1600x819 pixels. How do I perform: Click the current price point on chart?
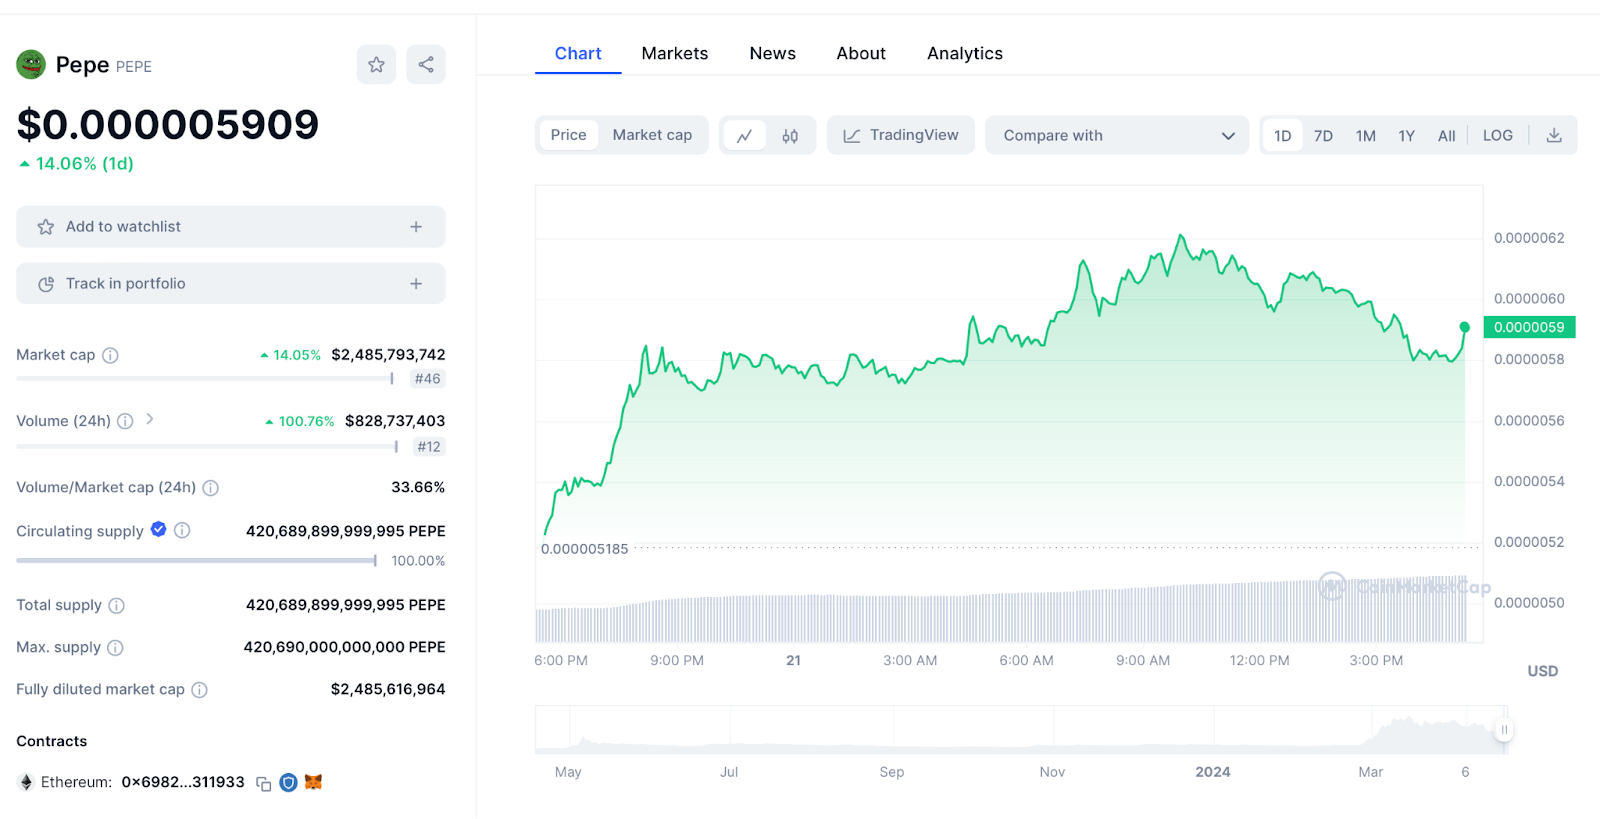(1465, 327)
